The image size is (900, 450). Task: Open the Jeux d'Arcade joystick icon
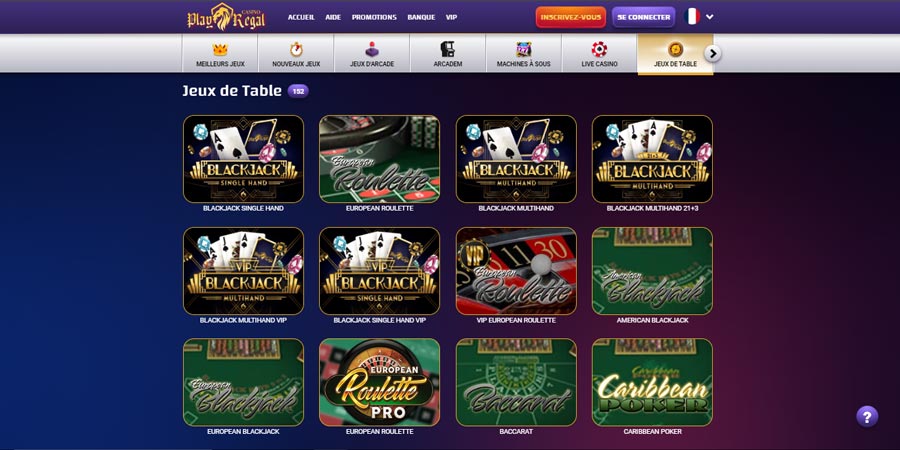pyautogui.click(x=372, y=49)
